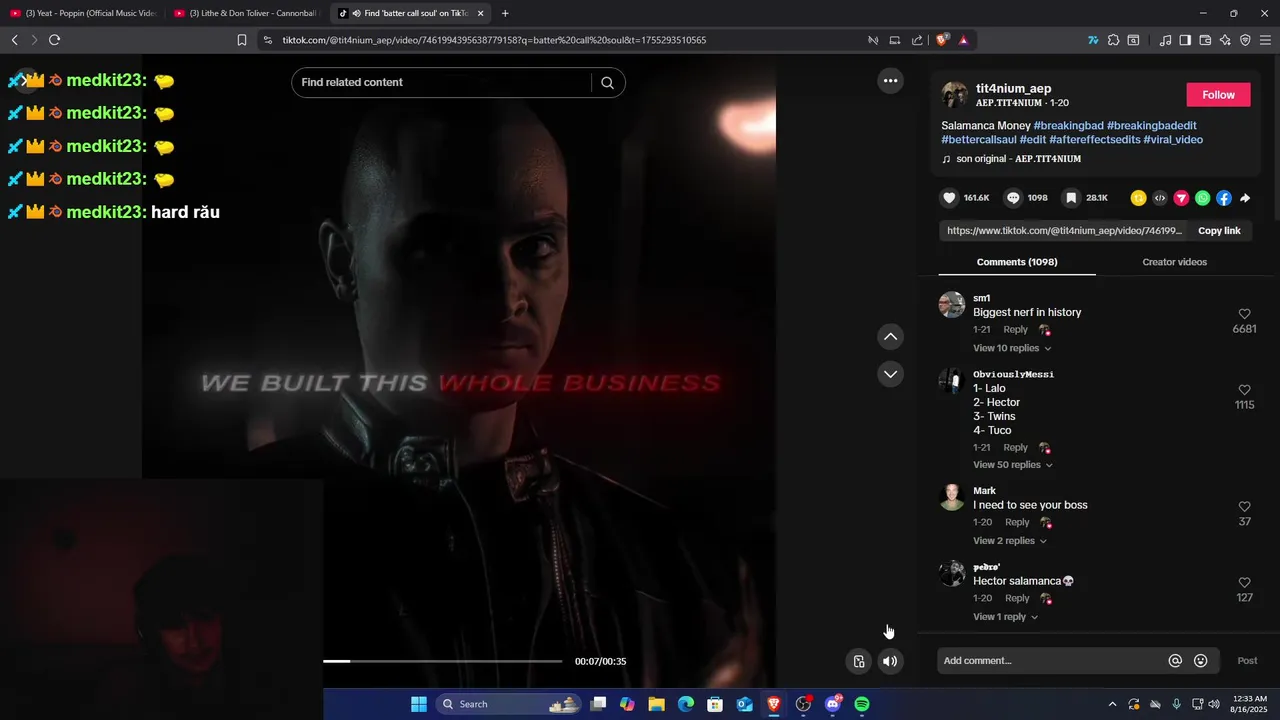1280x720 pixels.
Task: Like Mark's comment with 37 likes
Action: tap(1245, 507)
